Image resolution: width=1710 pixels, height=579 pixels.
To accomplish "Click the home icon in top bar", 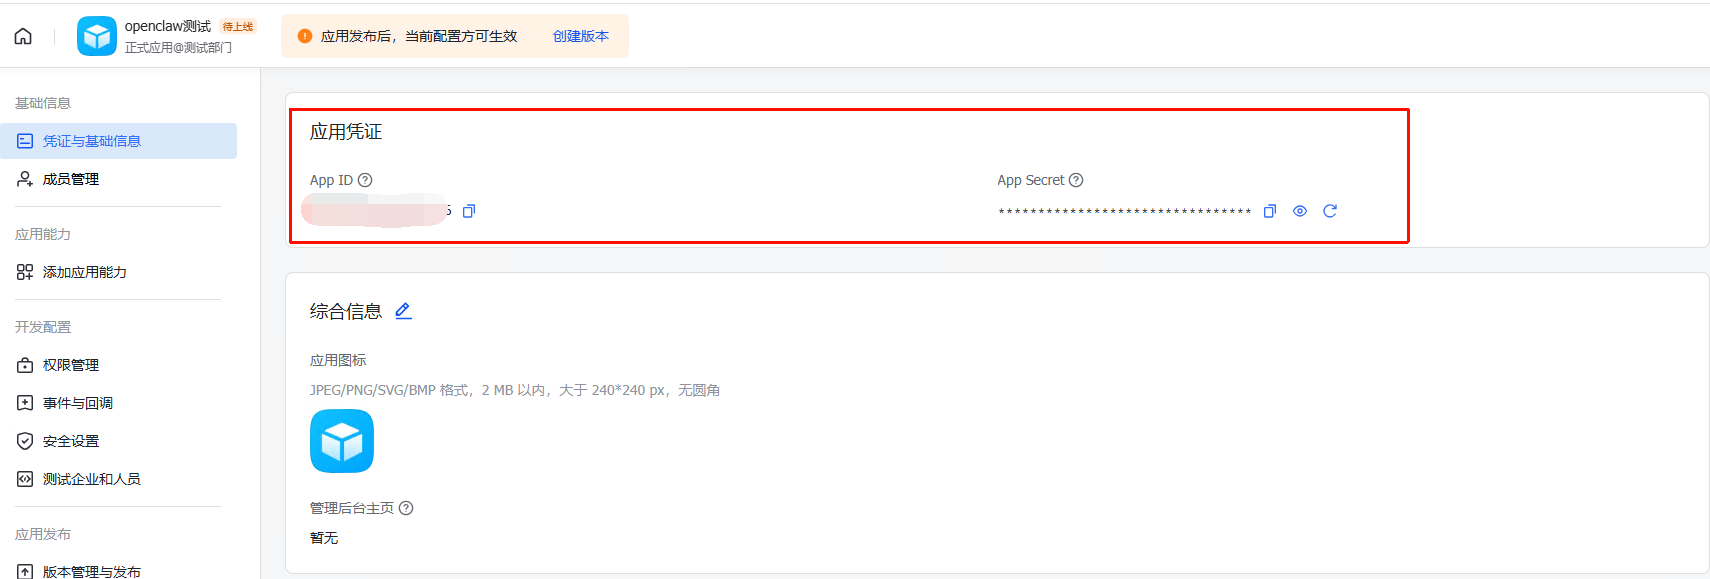I will [x=23, y=37].
